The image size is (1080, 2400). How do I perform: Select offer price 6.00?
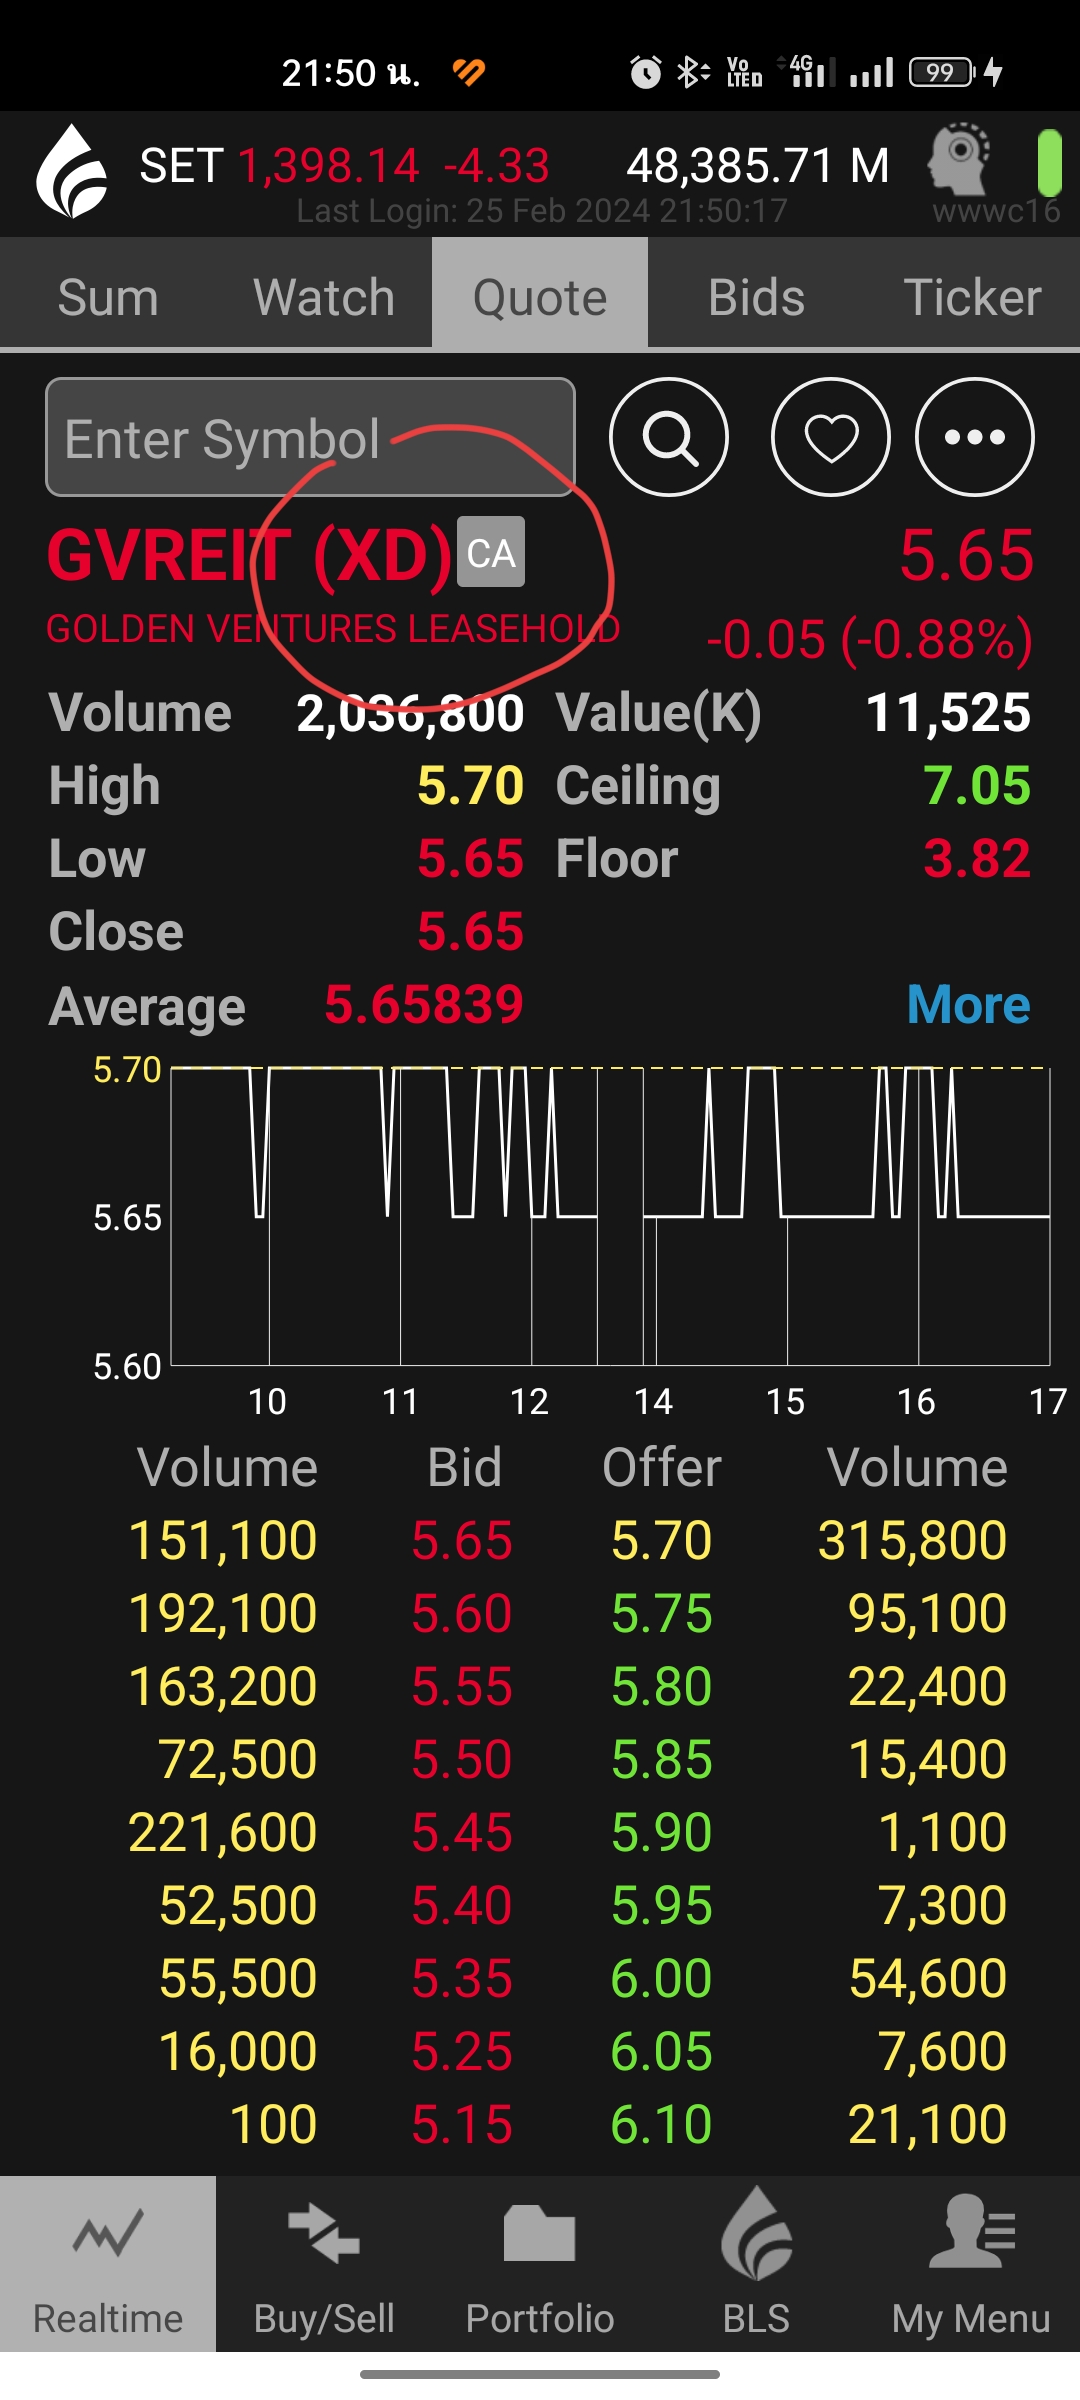pyautogui.click(x=662, y=1978)
